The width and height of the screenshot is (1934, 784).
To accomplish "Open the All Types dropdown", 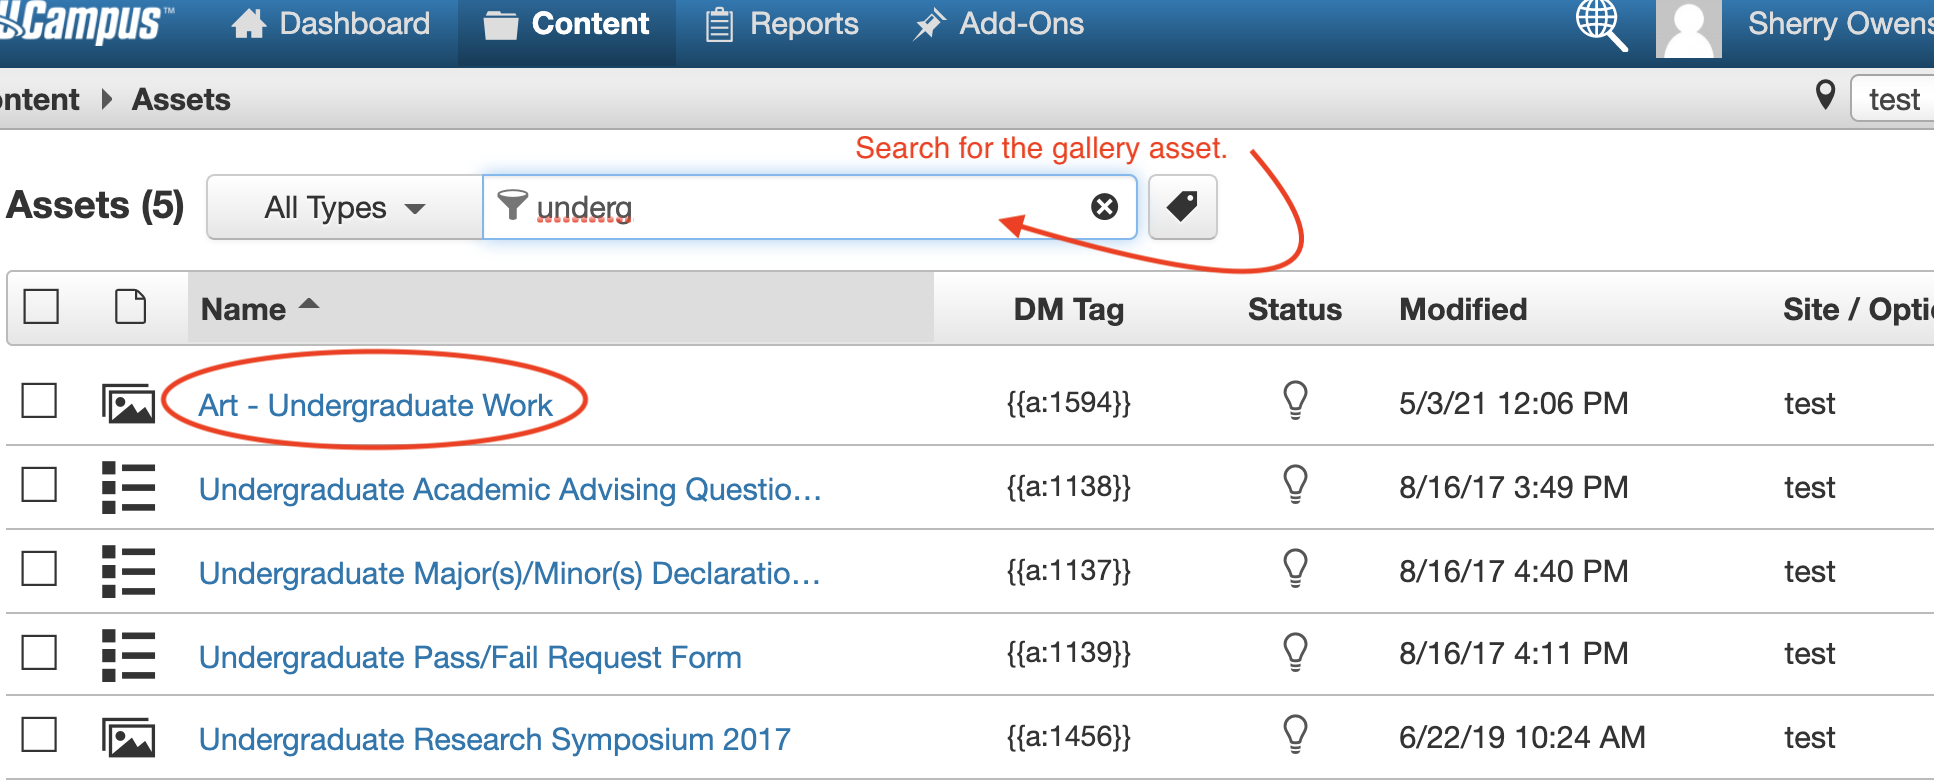I will (x=345, y=207).
